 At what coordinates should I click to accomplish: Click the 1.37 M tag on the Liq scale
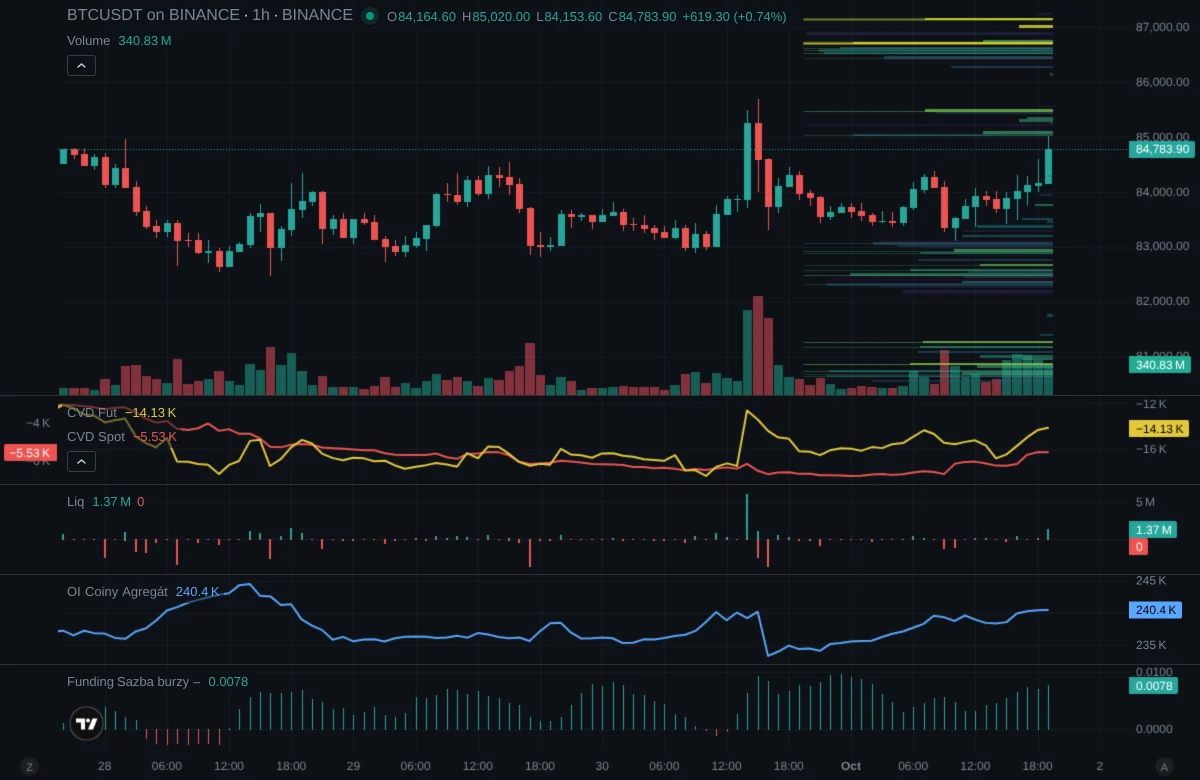click(x=1154, y=530)
